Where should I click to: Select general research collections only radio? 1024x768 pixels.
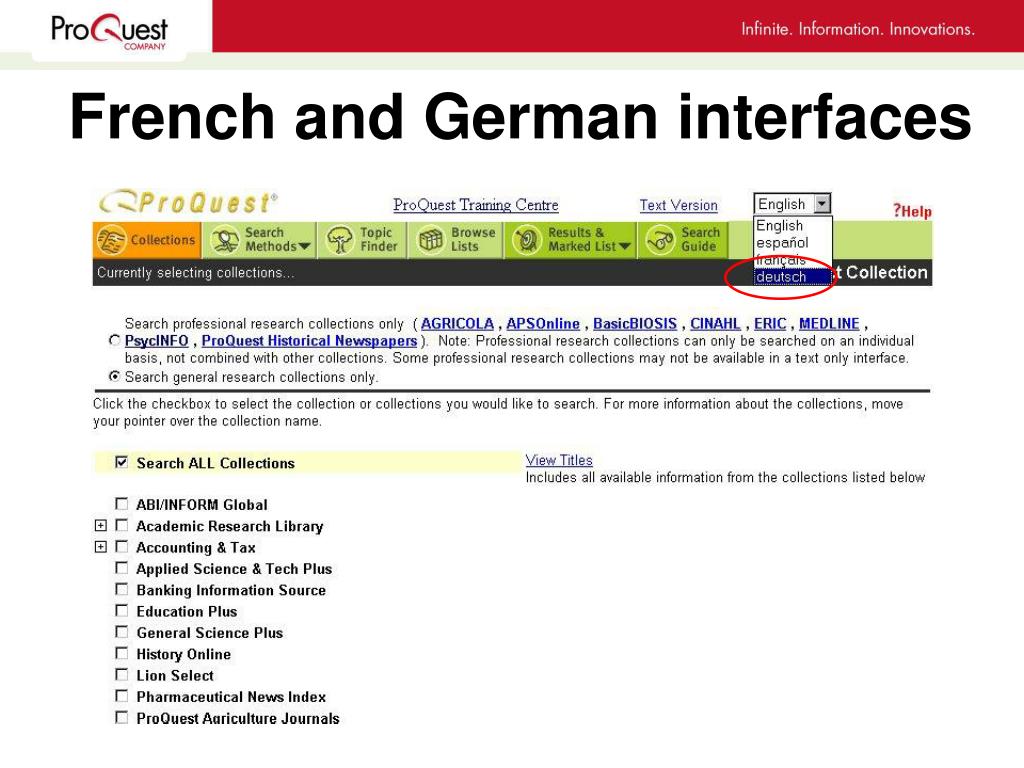(115, 376)
